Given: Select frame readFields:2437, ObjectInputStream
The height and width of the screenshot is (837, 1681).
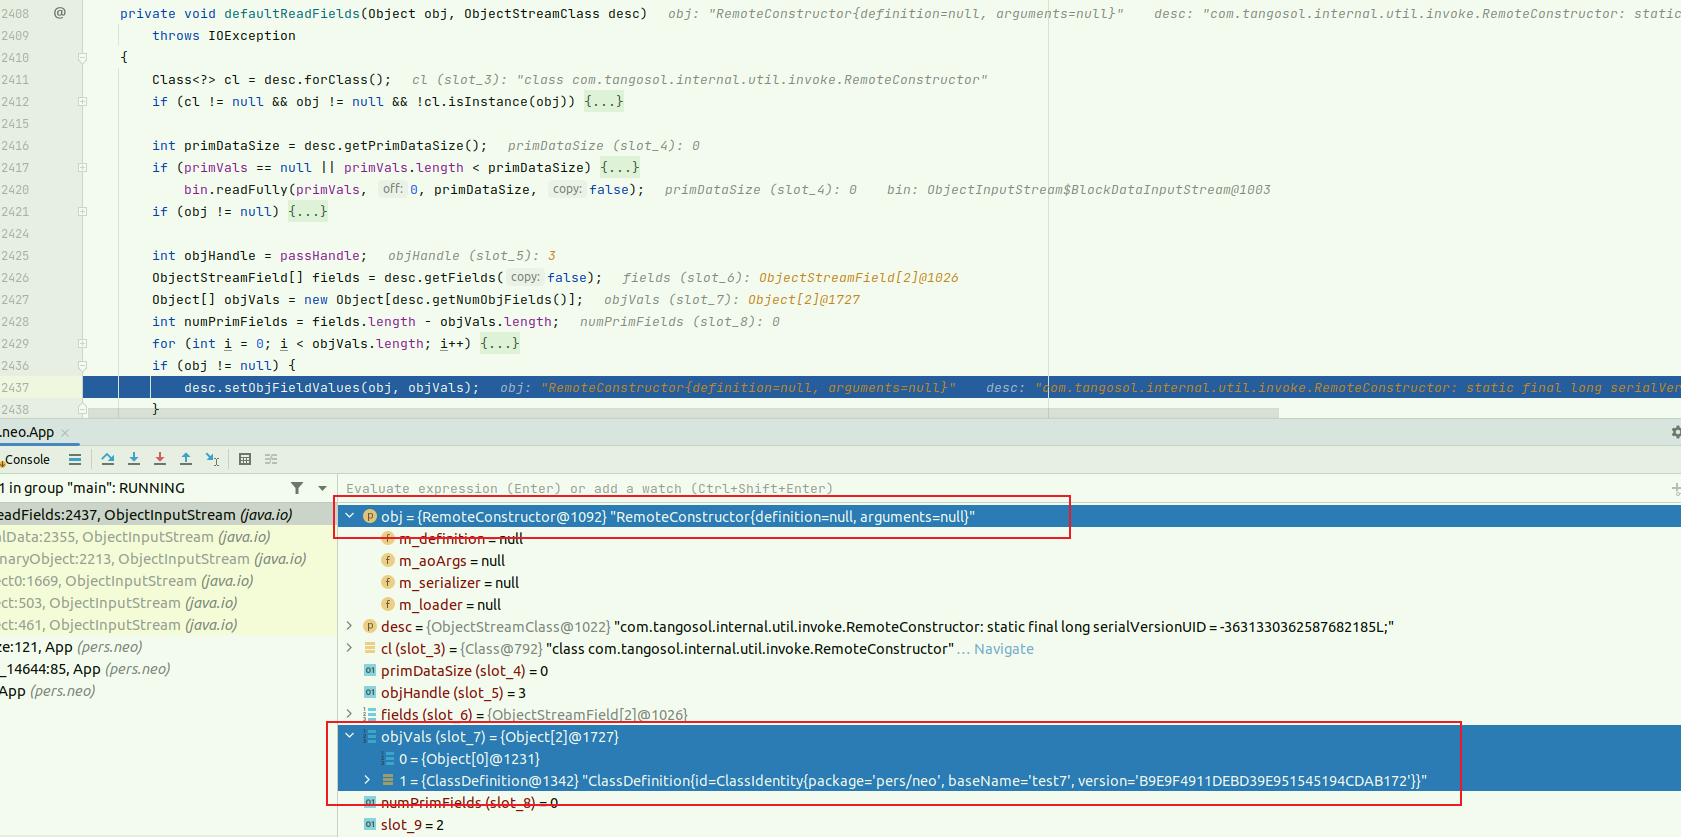Looking at the screenshot, I should 168,515.
